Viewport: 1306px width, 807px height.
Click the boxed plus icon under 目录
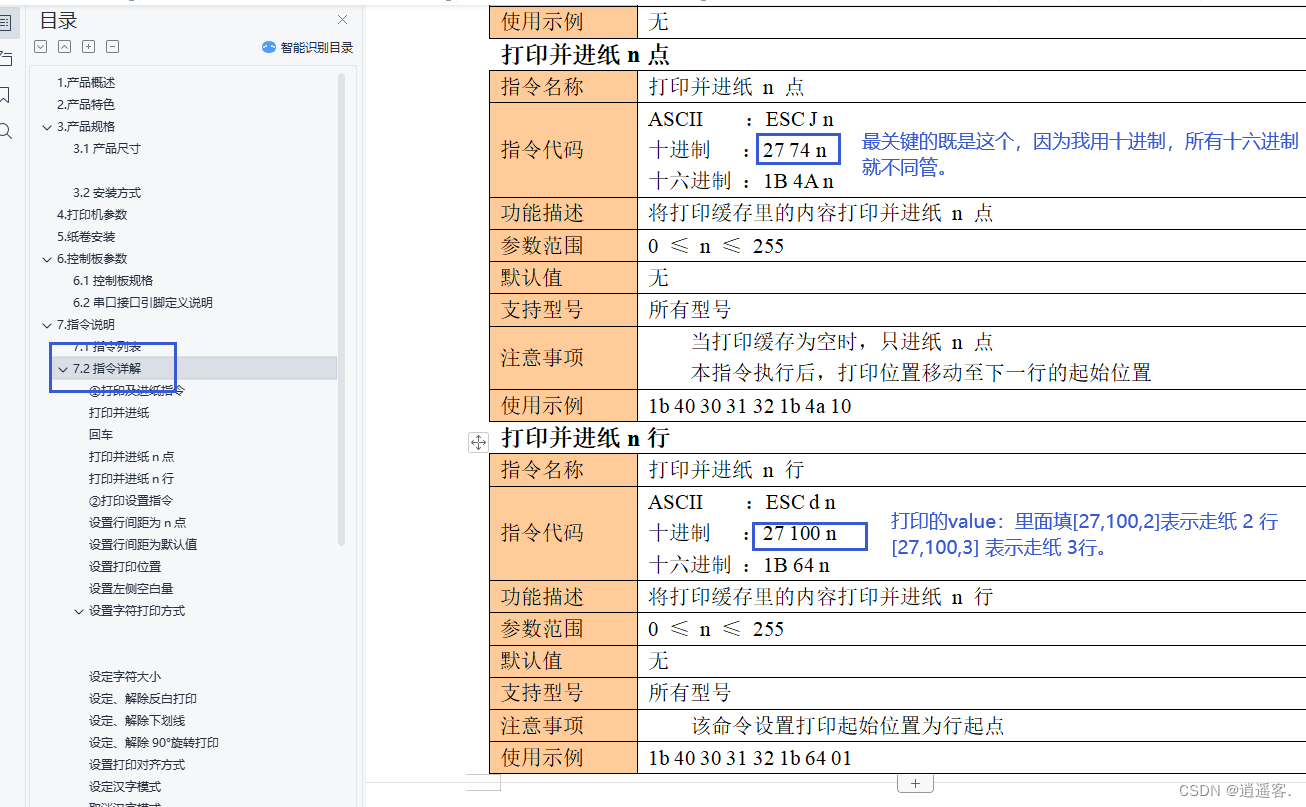88,47
